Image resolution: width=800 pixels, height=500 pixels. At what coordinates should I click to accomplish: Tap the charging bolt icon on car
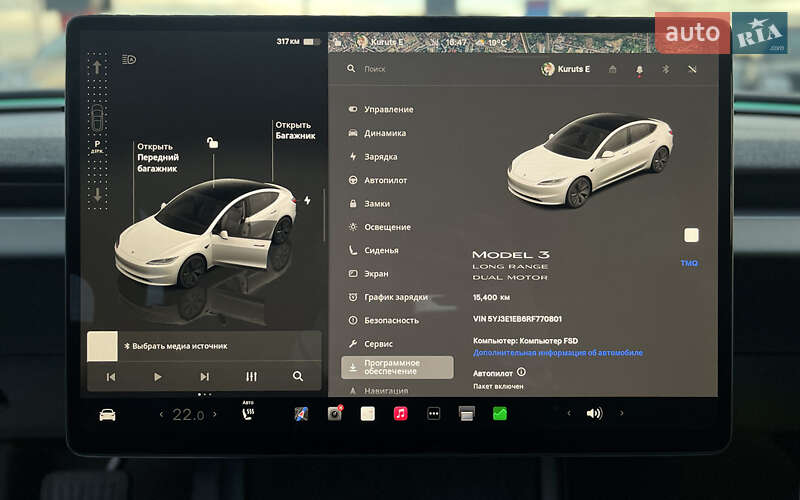pos(307,201)
